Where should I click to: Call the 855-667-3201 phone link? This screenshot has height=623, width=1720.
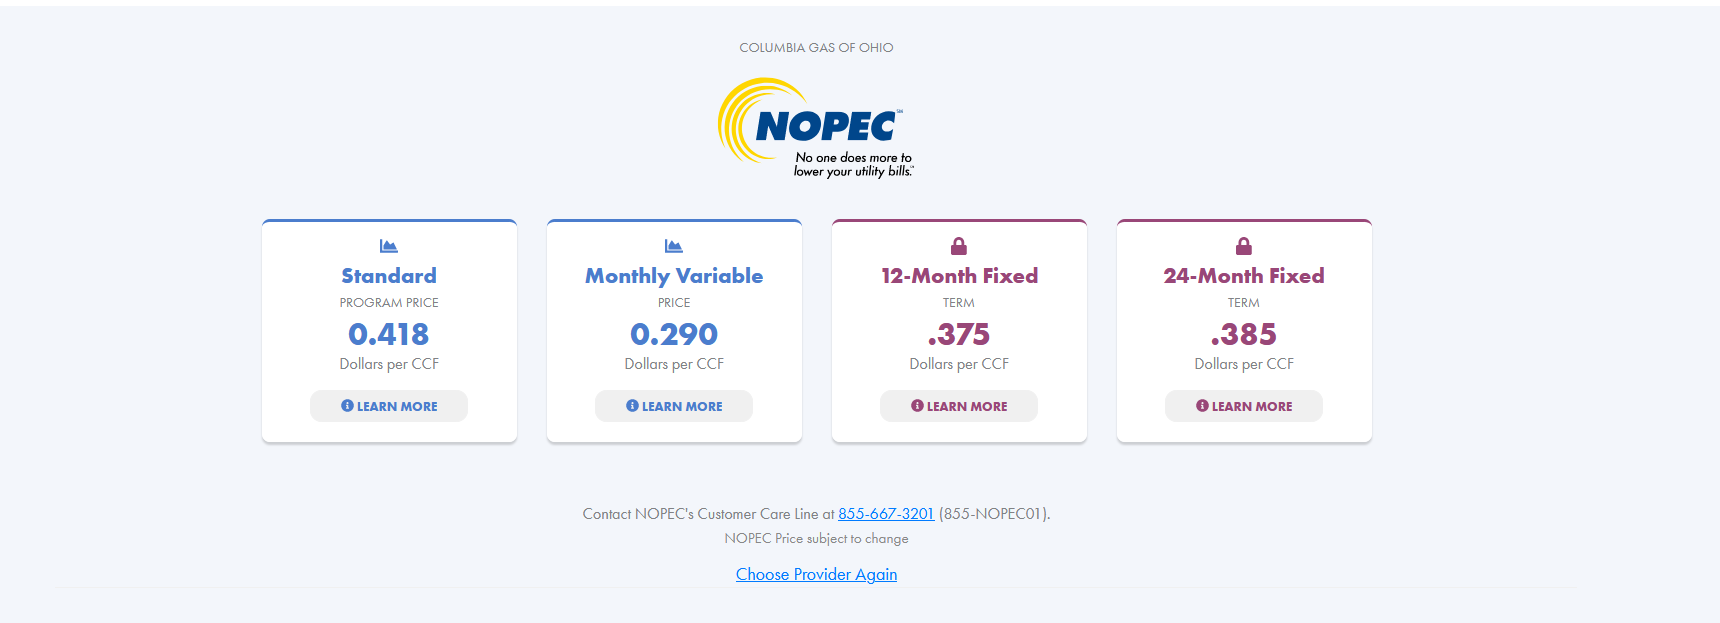click(886, 514)
